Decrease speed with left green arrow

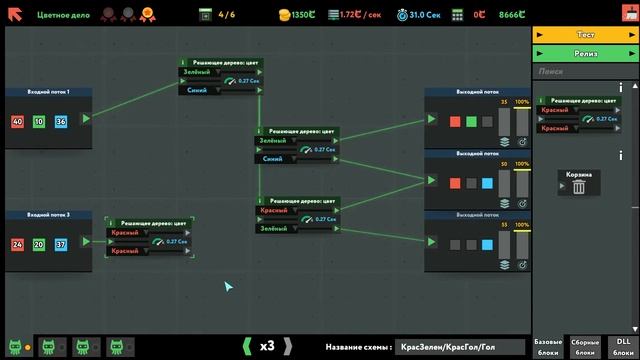(x=247, y=346)
